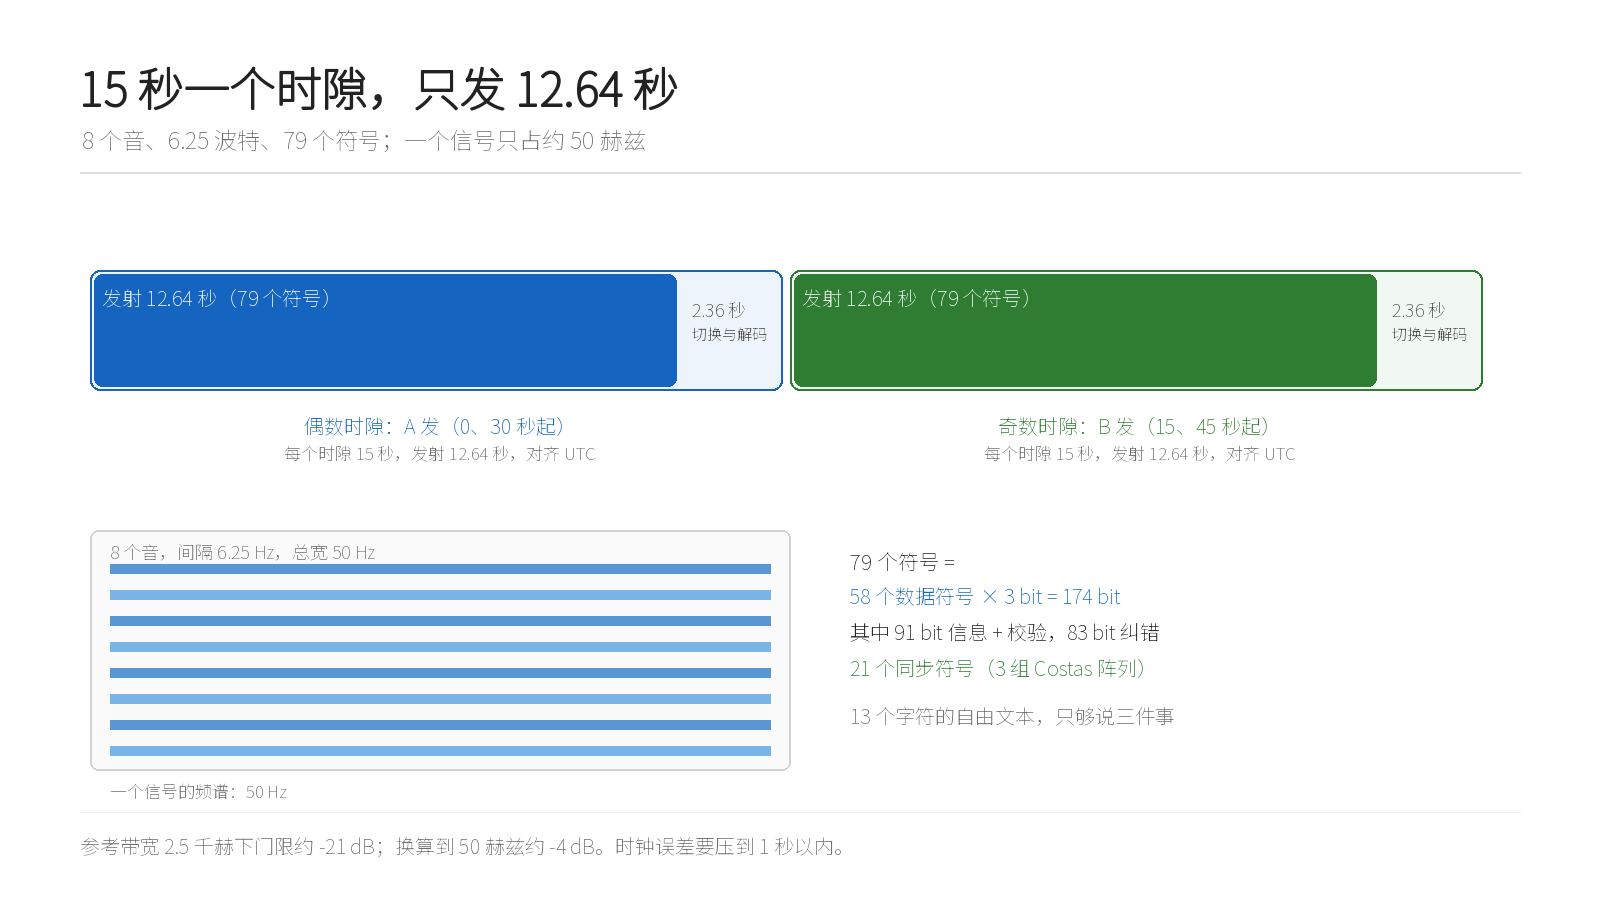Click the bottom tone bar in the spectrum
This screenshot has height=900, width=1600.
(440, 751)
